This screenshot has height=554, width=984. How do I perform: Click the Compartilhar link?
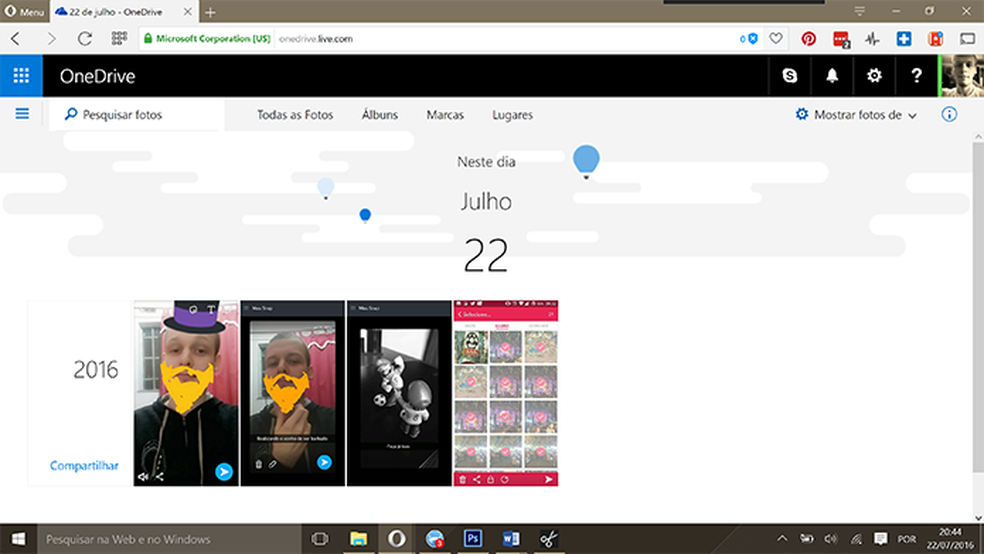(84, 466)
